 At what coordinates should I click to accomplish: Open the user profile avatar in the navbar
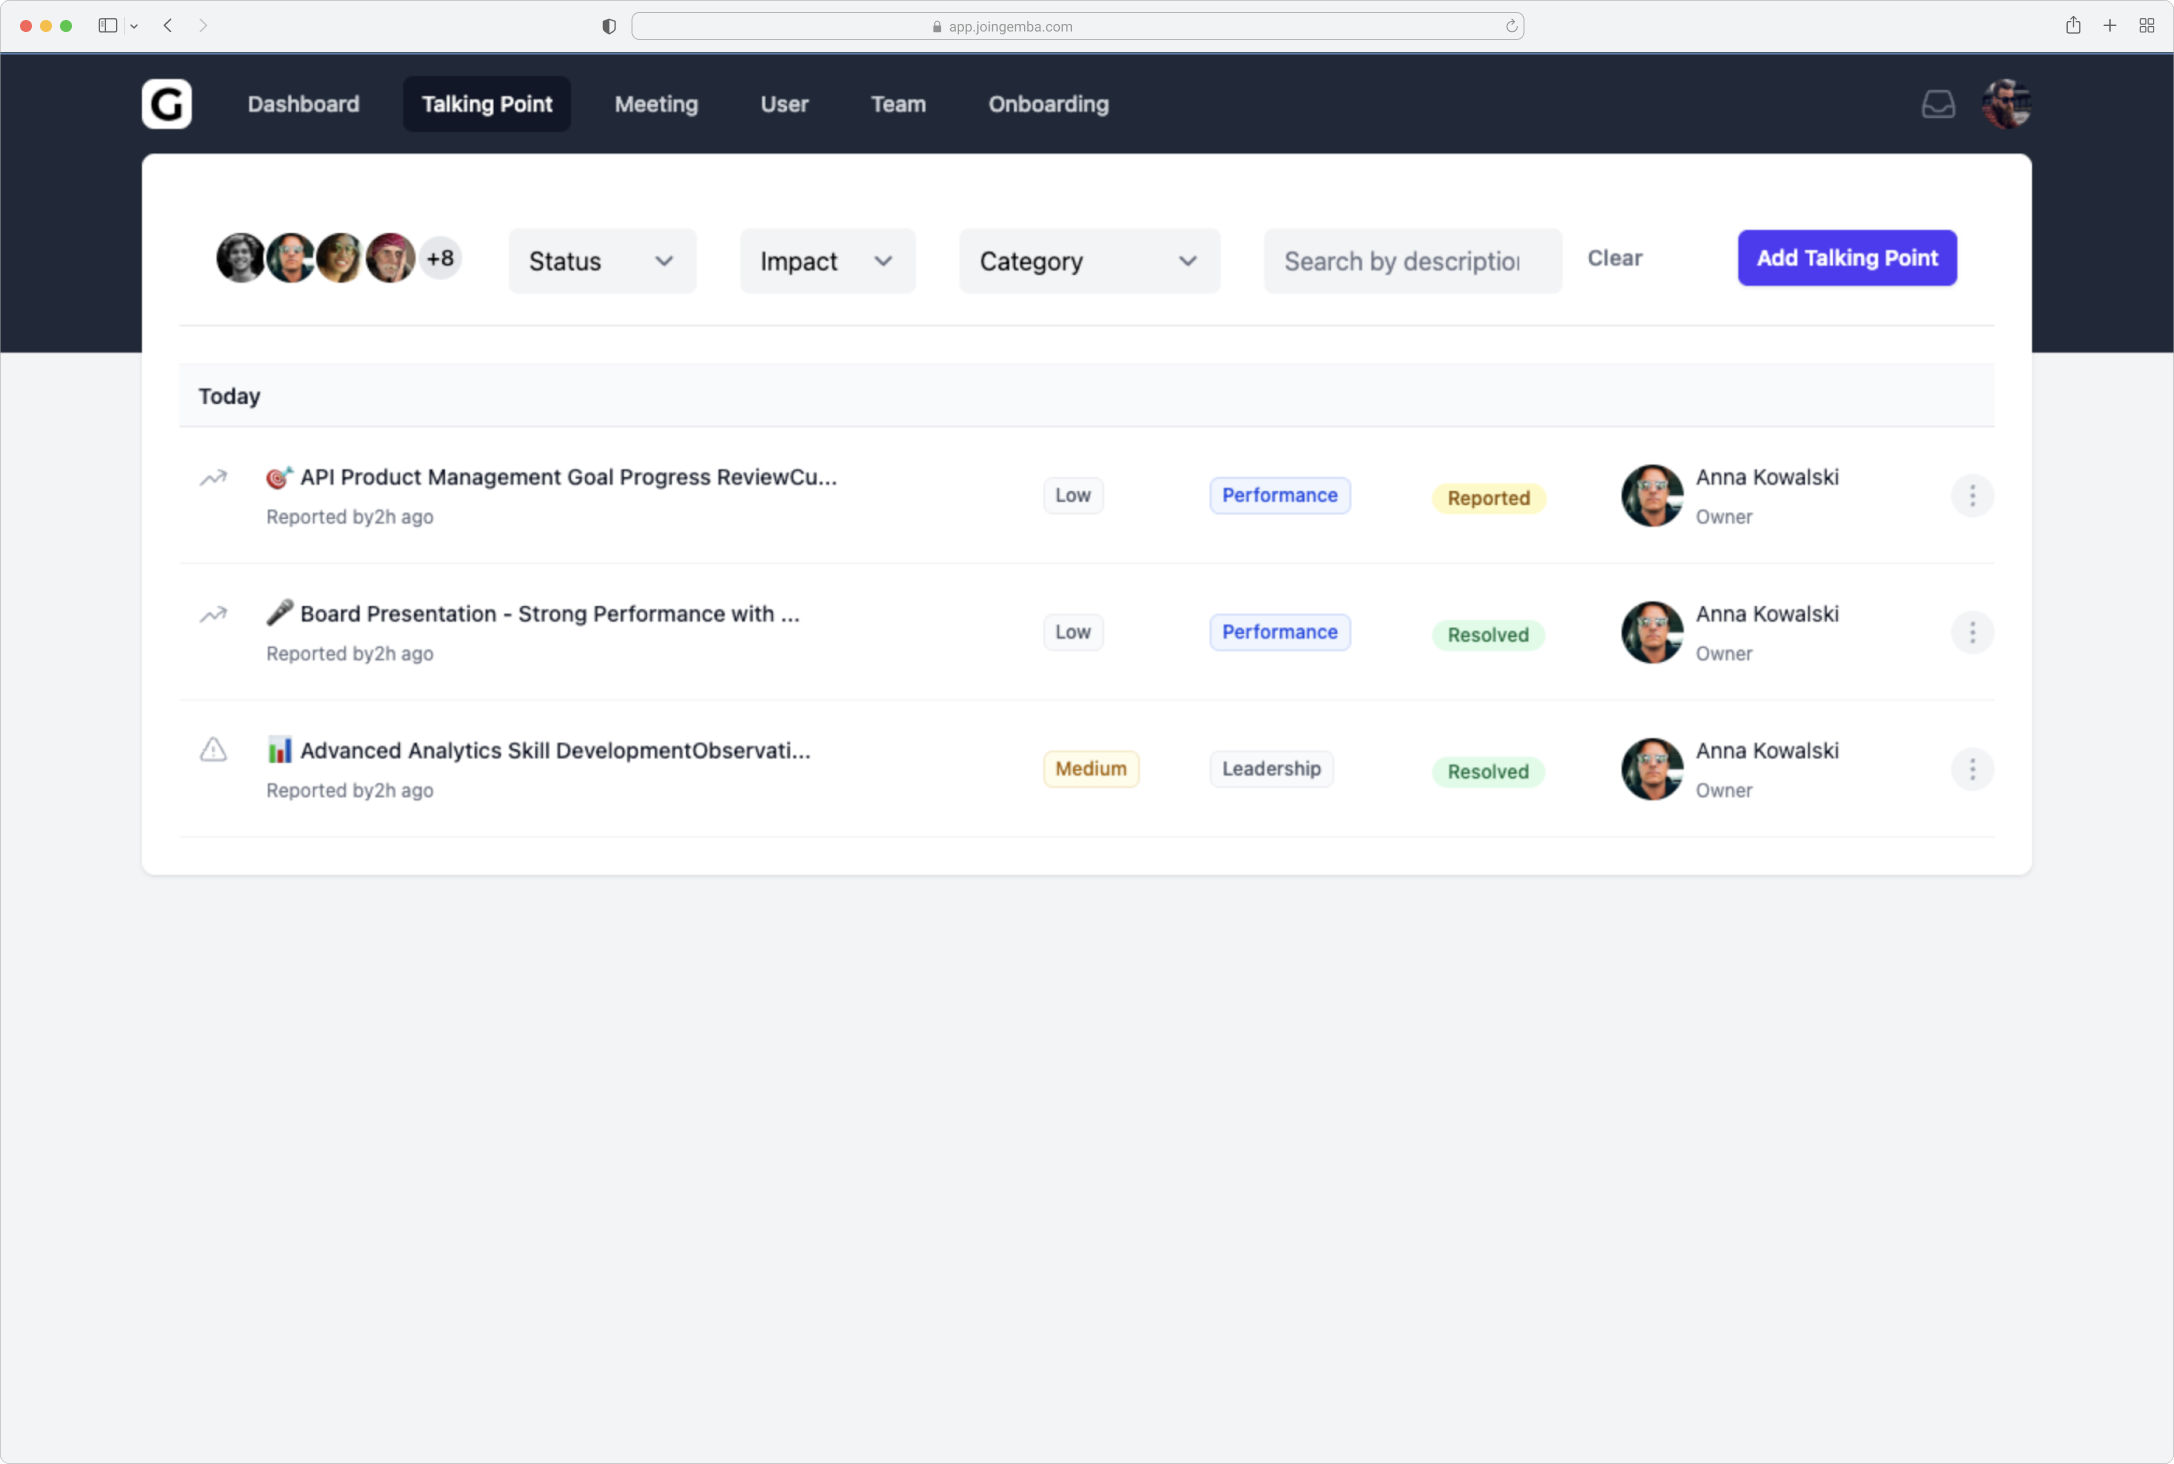[2006, 104]
